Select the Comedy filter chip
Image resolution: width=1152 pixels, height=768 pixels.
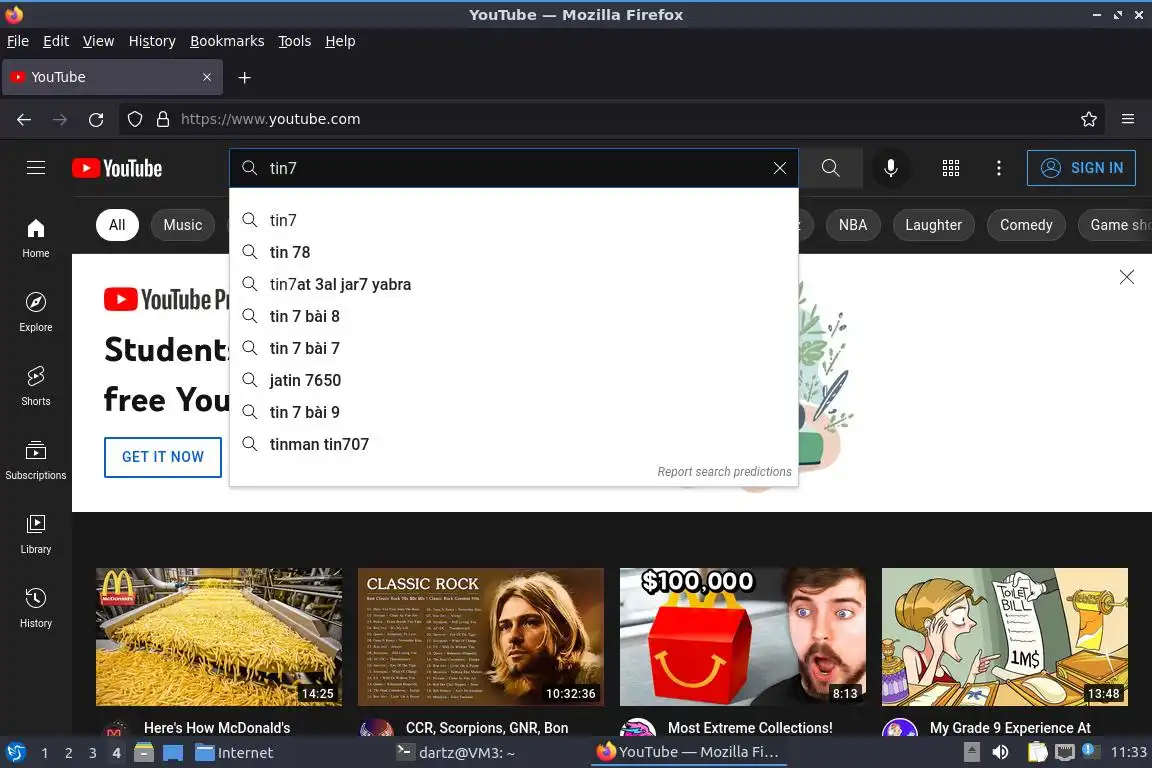coord(1026,225)
